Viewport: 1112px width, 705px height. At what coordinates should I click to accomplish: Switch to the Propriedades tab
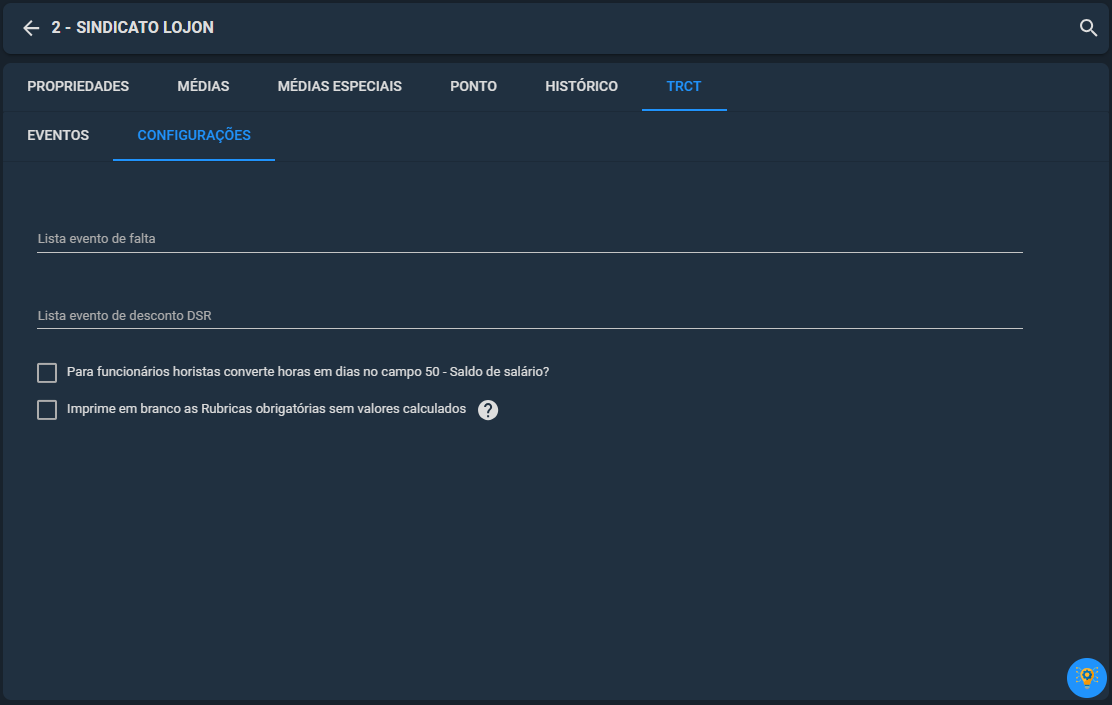point(78,87)
